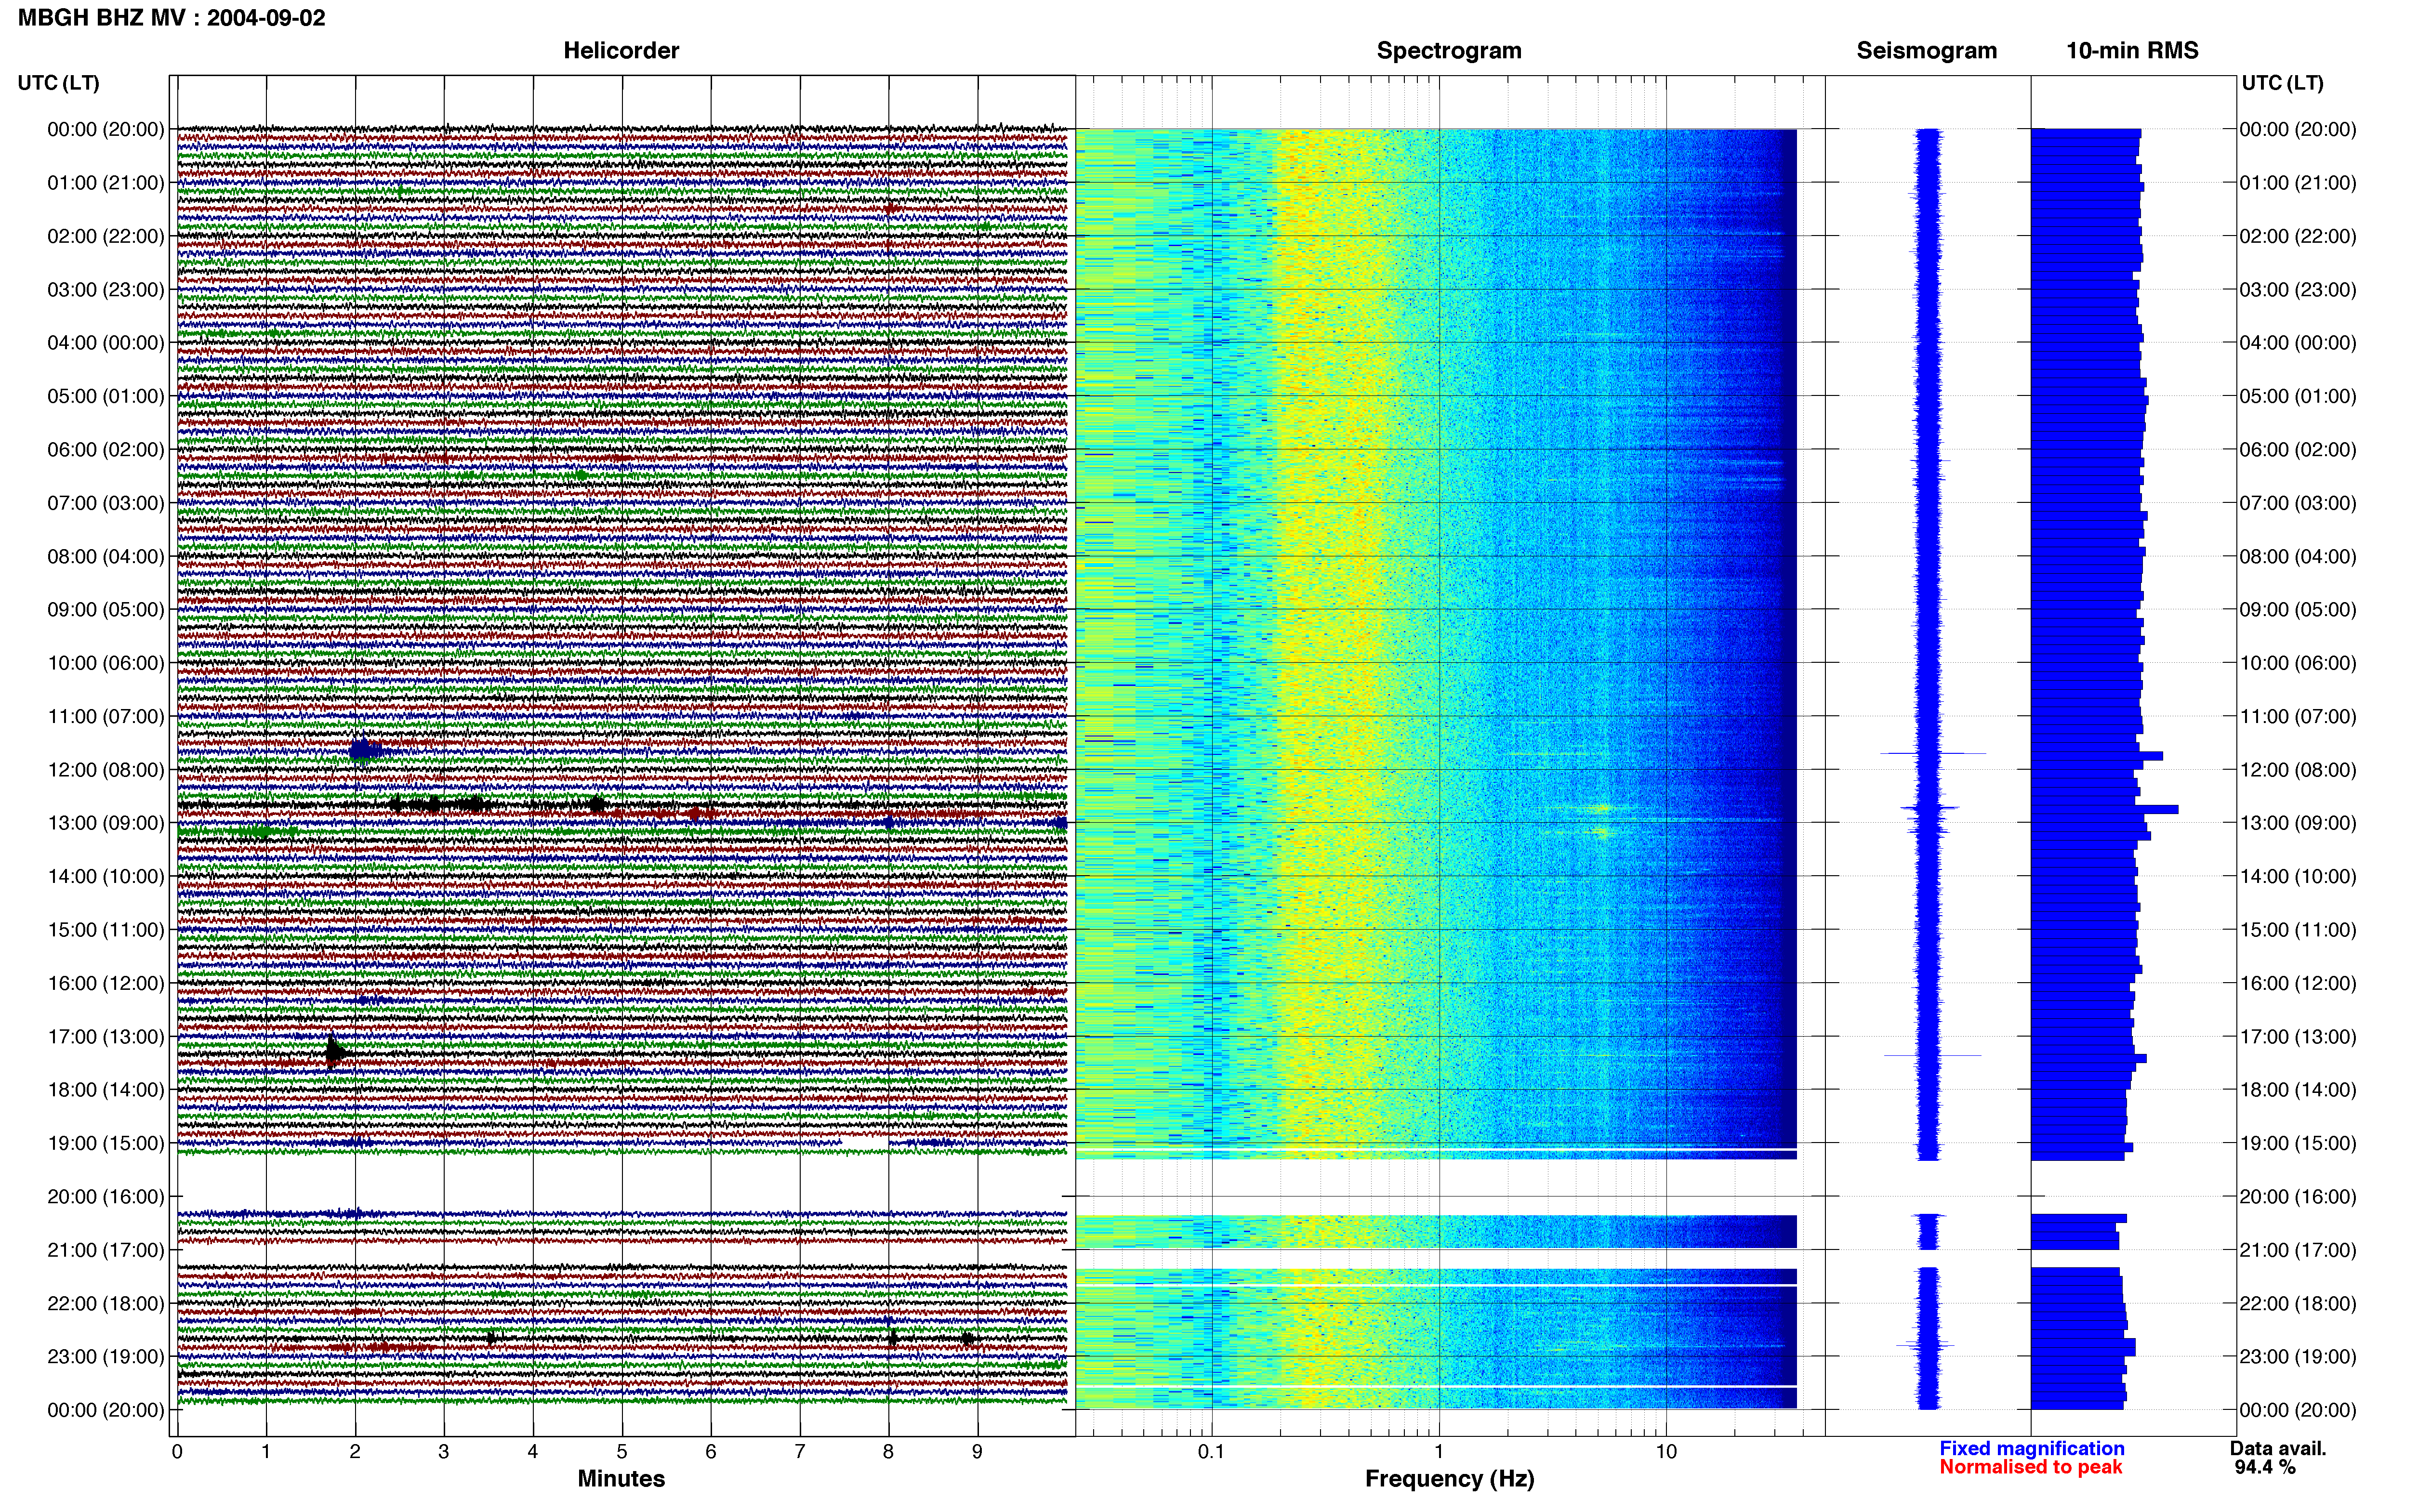Click '12:00 (08:00)' on the left time axis

coord(106,770)
